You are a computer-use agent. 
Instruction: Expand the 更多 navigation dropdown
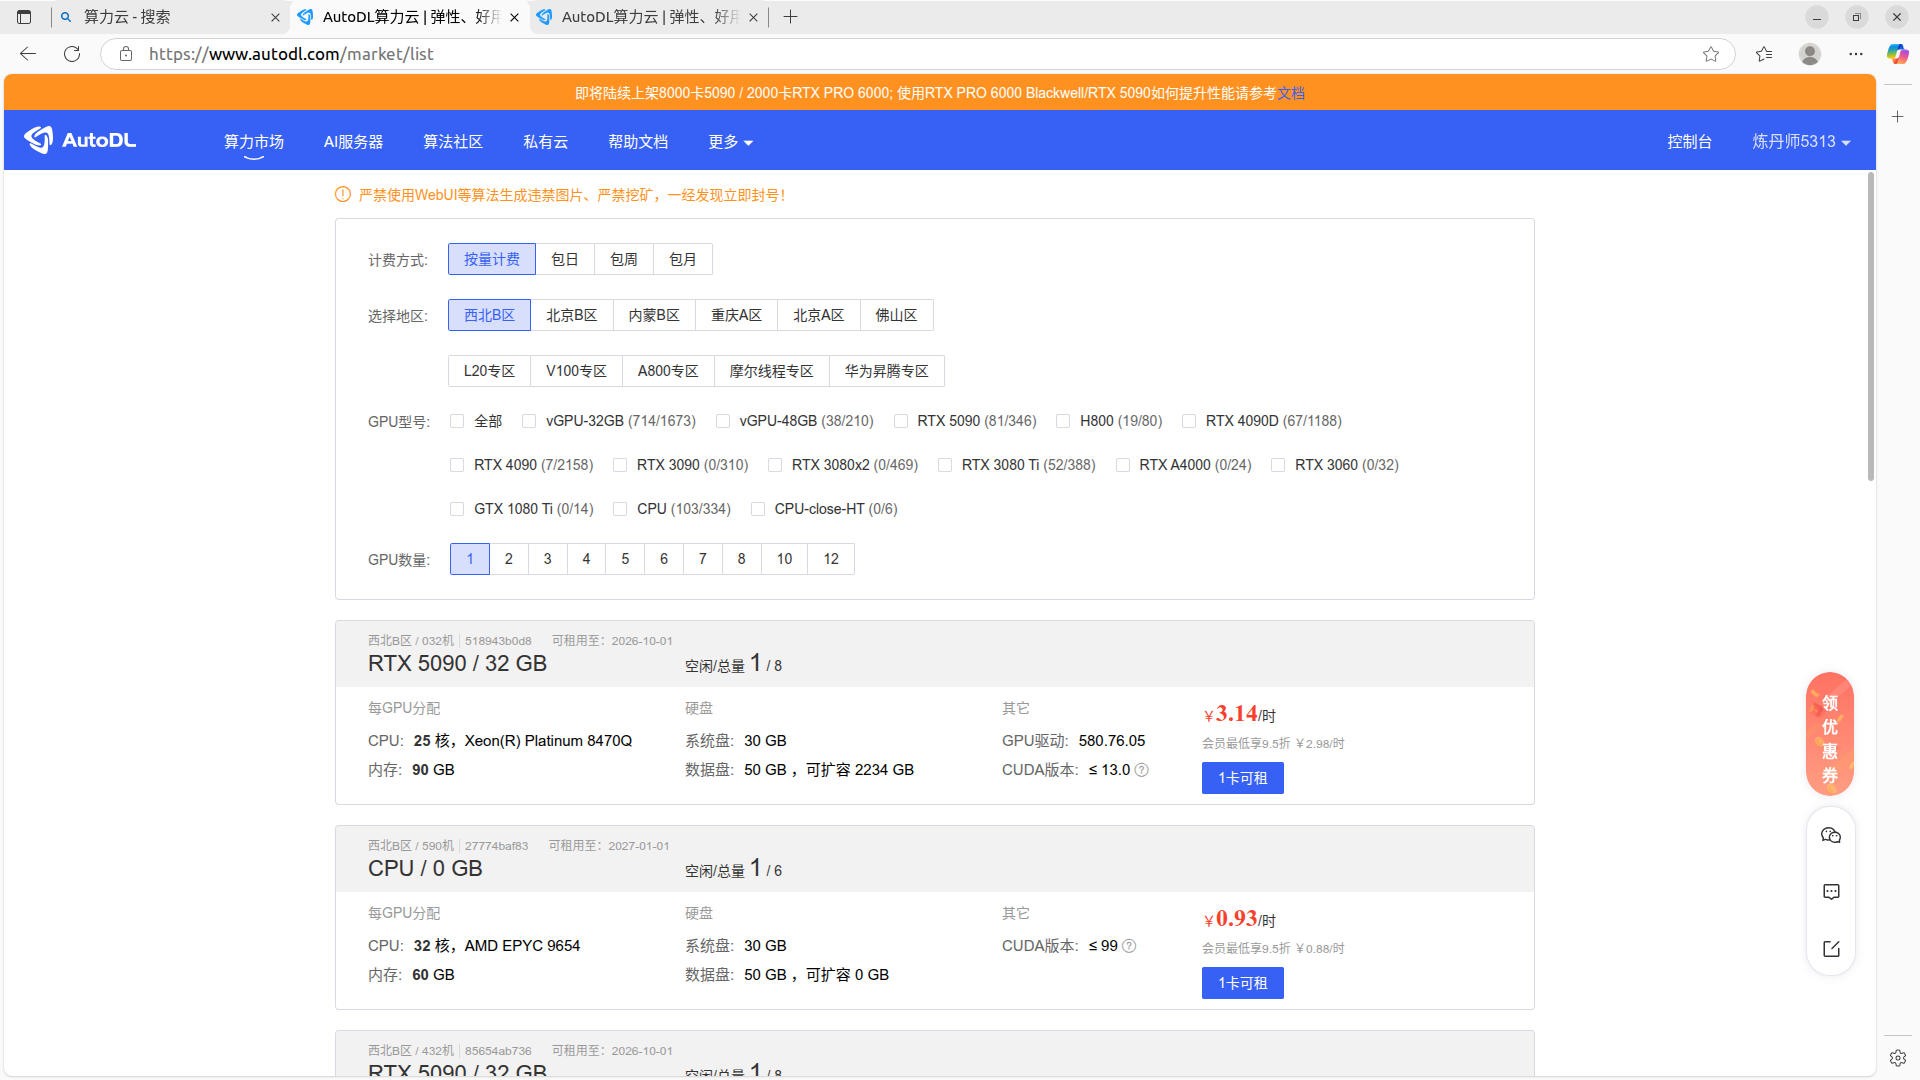point(730,142)
